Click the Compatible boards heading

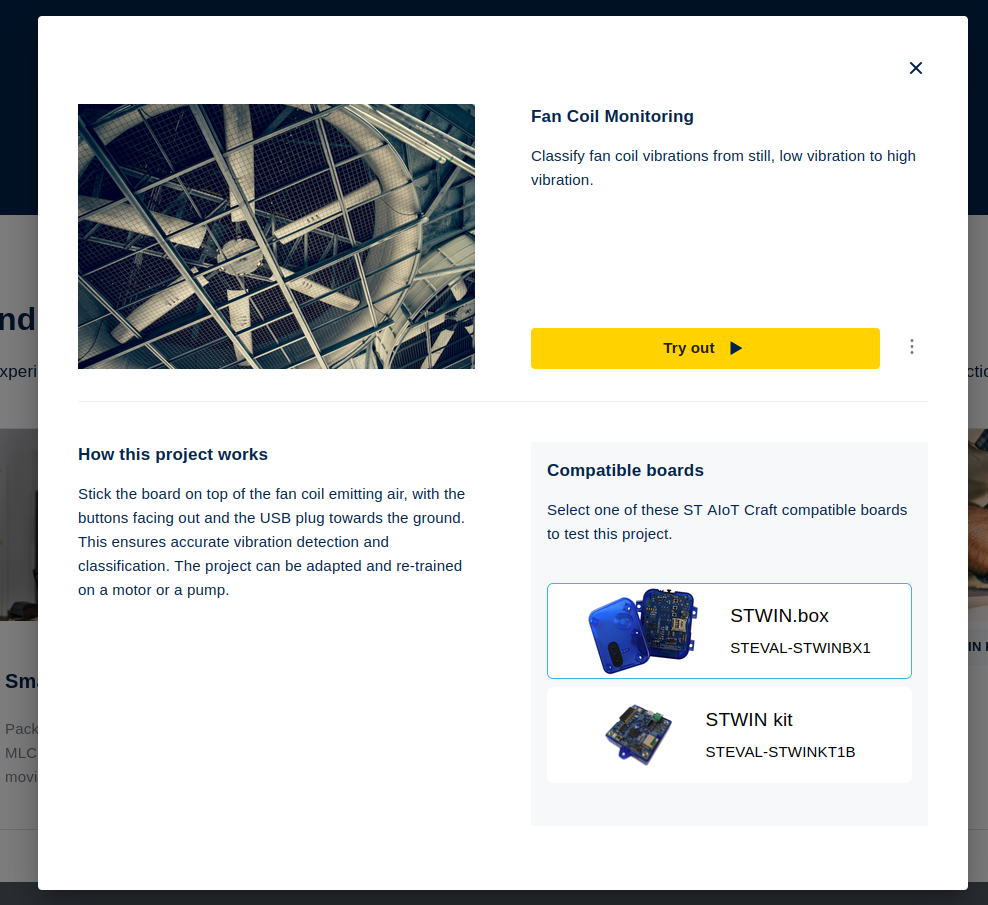point(625,471)
